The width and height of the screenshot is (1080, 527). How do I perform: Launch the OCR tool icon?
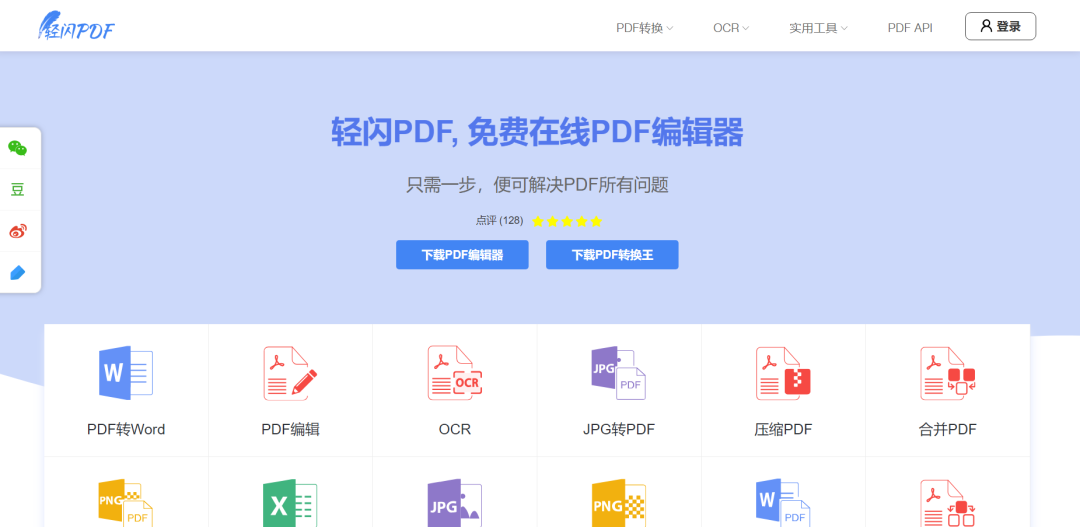click(x=455, y=373)
